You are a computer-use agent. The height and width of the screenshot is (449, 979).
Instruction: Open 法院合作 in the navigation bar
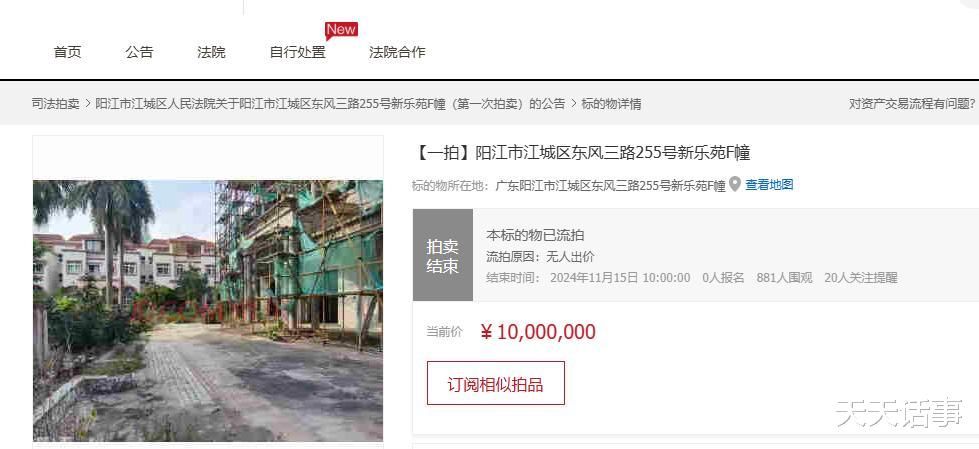pyautogui.click(x=397, y=52)
